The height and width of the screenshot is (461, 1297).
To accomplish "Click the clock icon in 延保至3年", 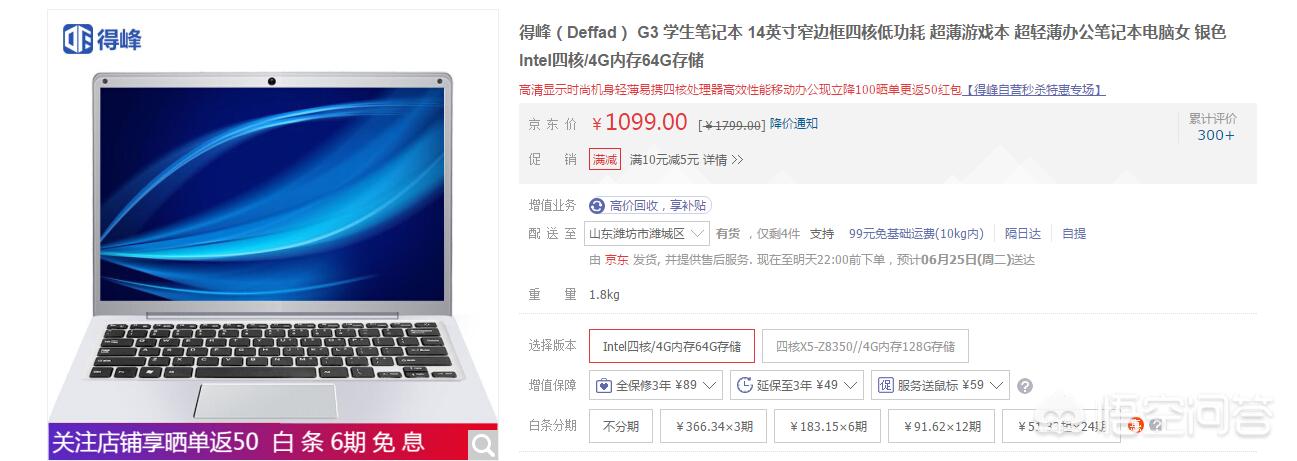I will pos(745,385).
